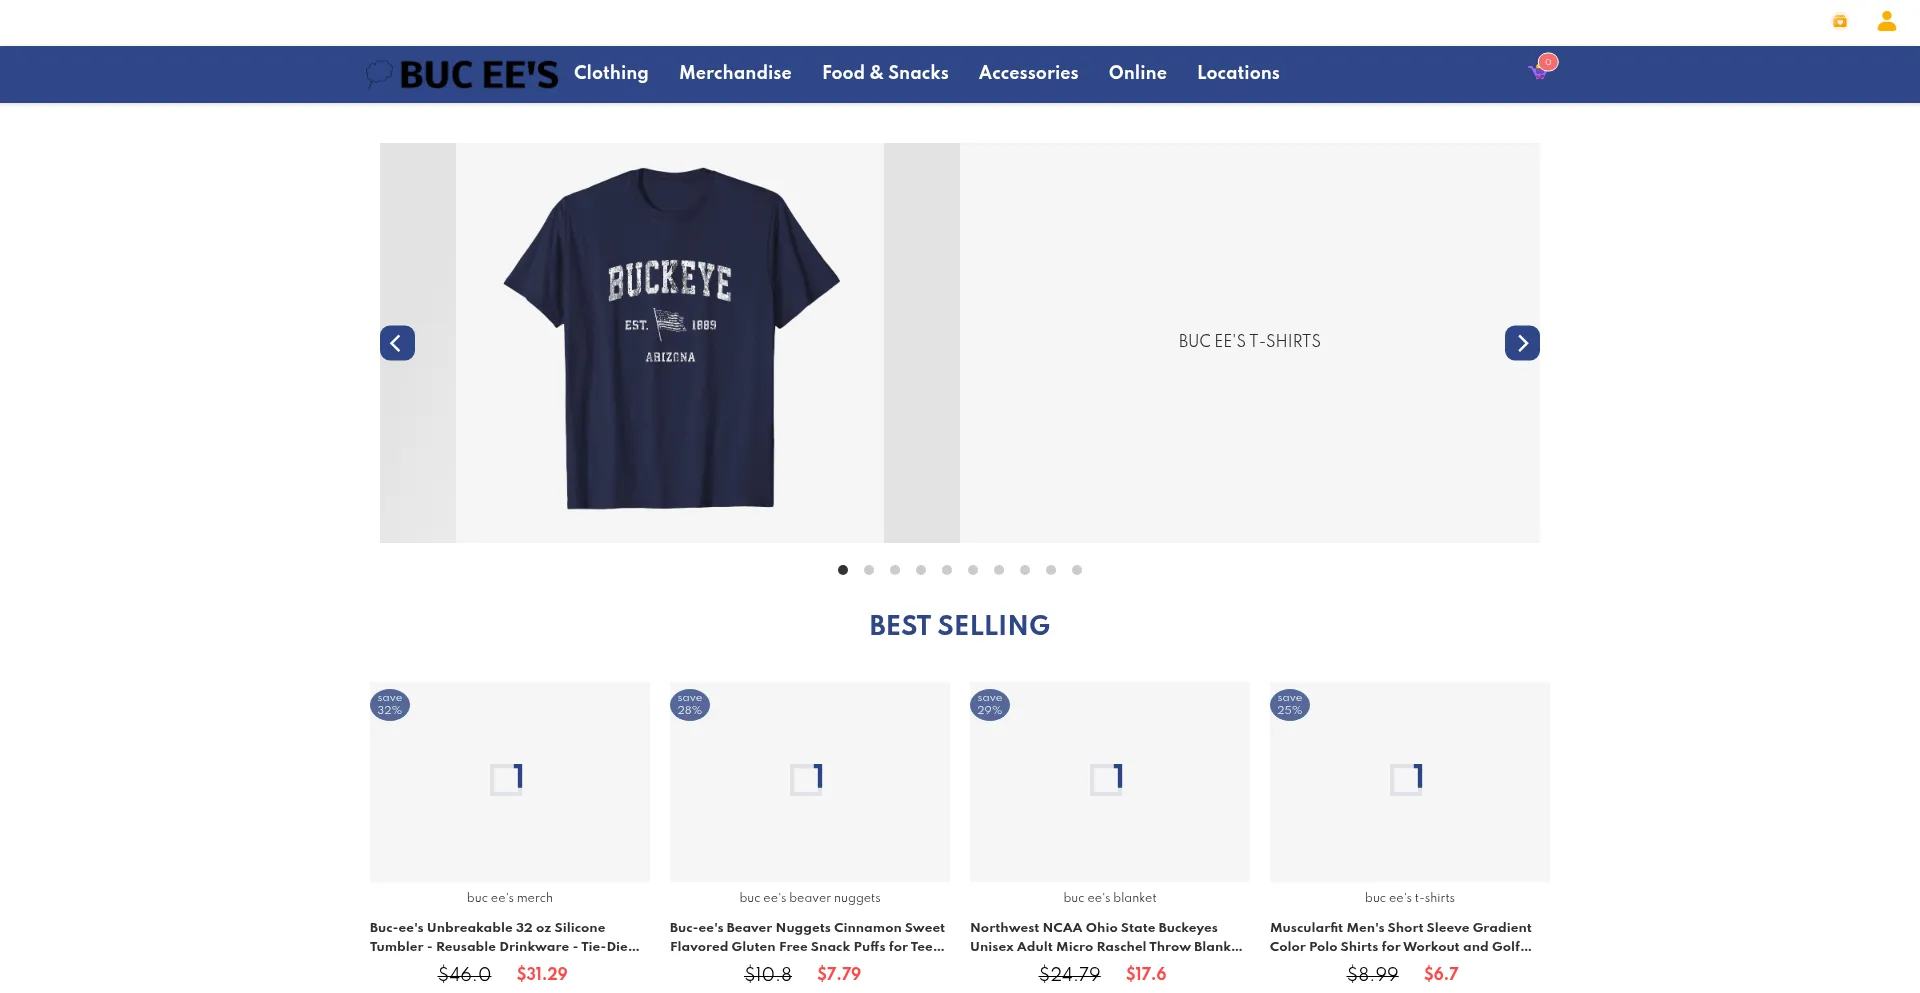Screen dimensions: 1920x993
Task: Open the Beaver Nuggets Cinnamon Sweet product link
Action: click(x=807, y=937)
